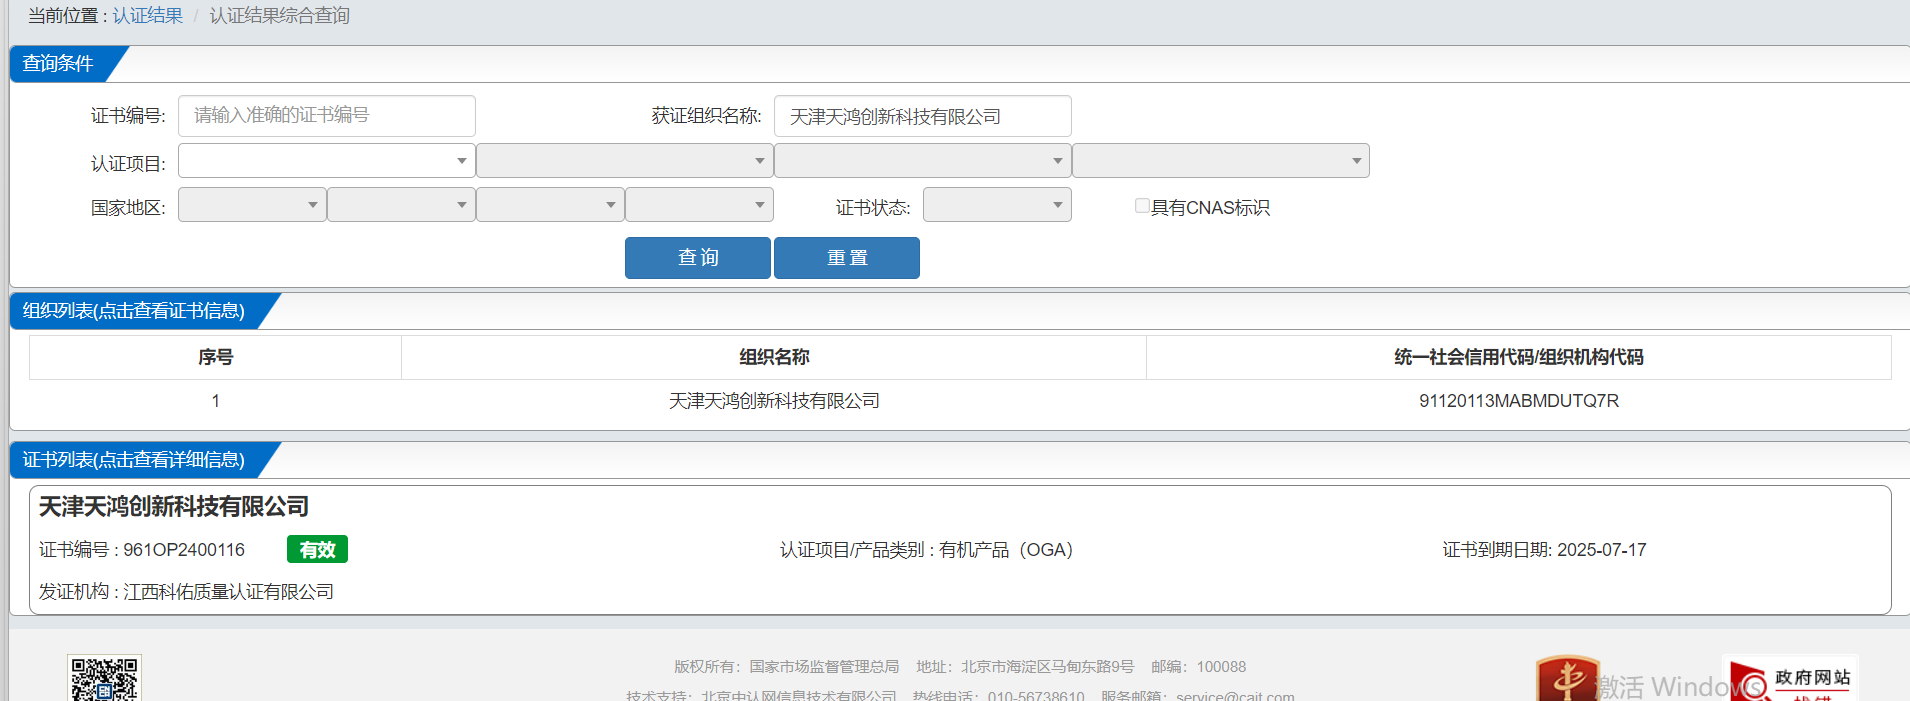Screen dimensions: 1910x701
Task: Click the green 有效 status badge
Action: tap(317, 550)
